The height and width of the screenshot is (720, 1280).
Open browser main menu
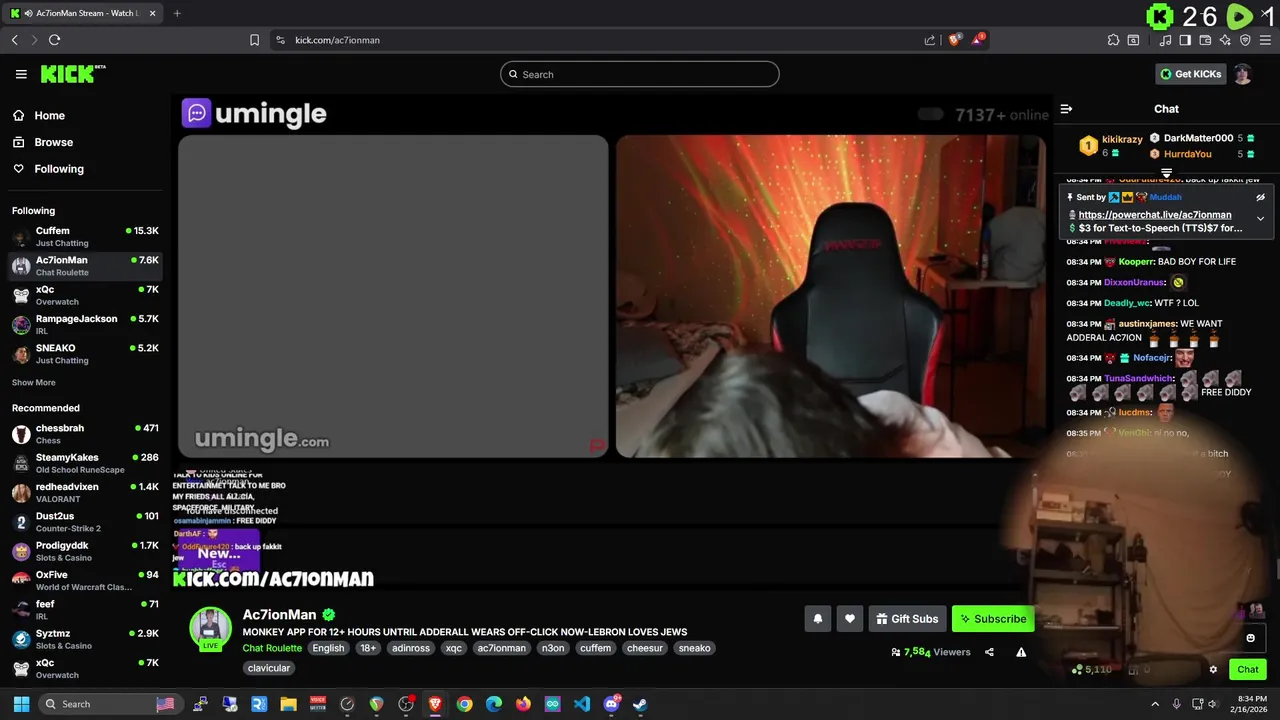(1265, 40)
